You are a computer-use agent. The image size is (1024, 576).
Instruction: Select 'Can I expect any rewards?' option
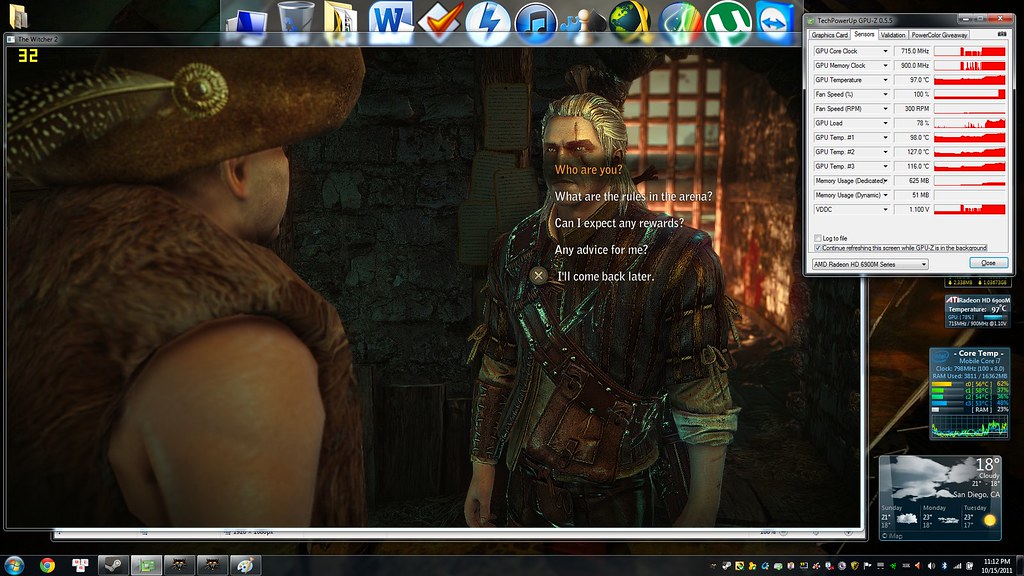coord(619,223)
